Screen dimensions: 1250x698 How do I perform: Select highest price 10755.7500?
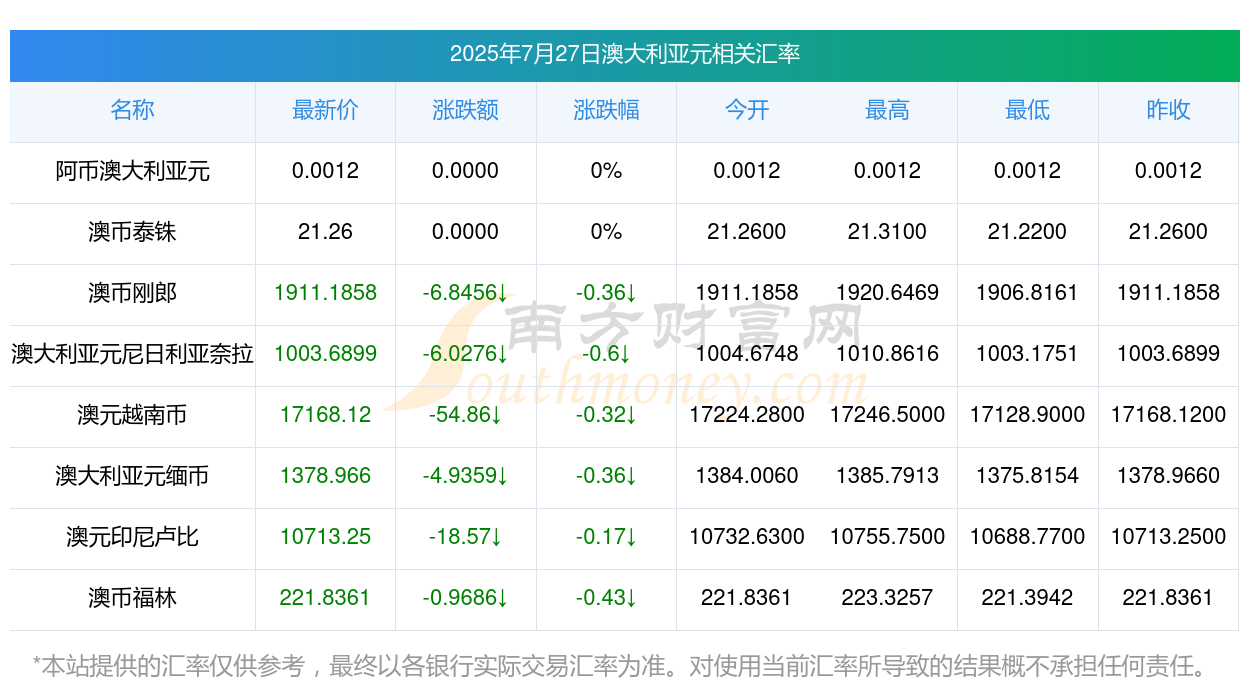click(x=887, y=537)
